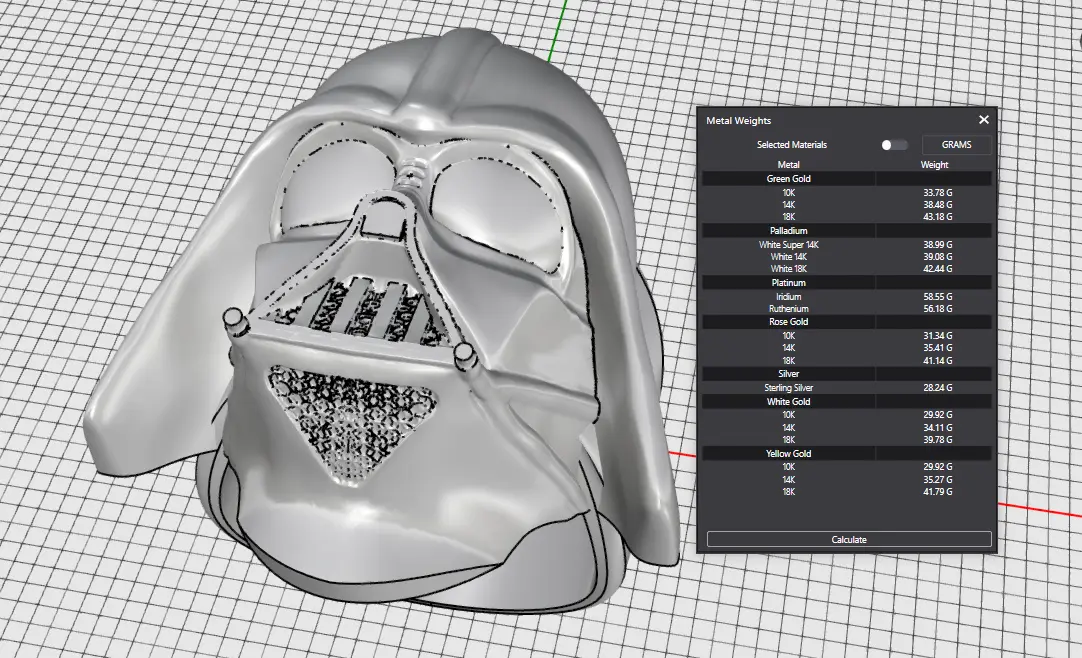Click the Metal column header
1082x658 pixels.
pos(789,165)
